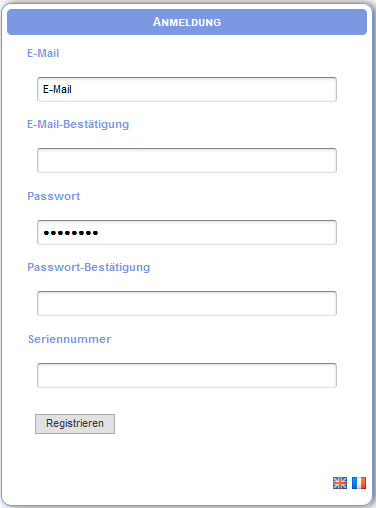
Task: Switch language to French via flag icon
Action: (359, 482)
